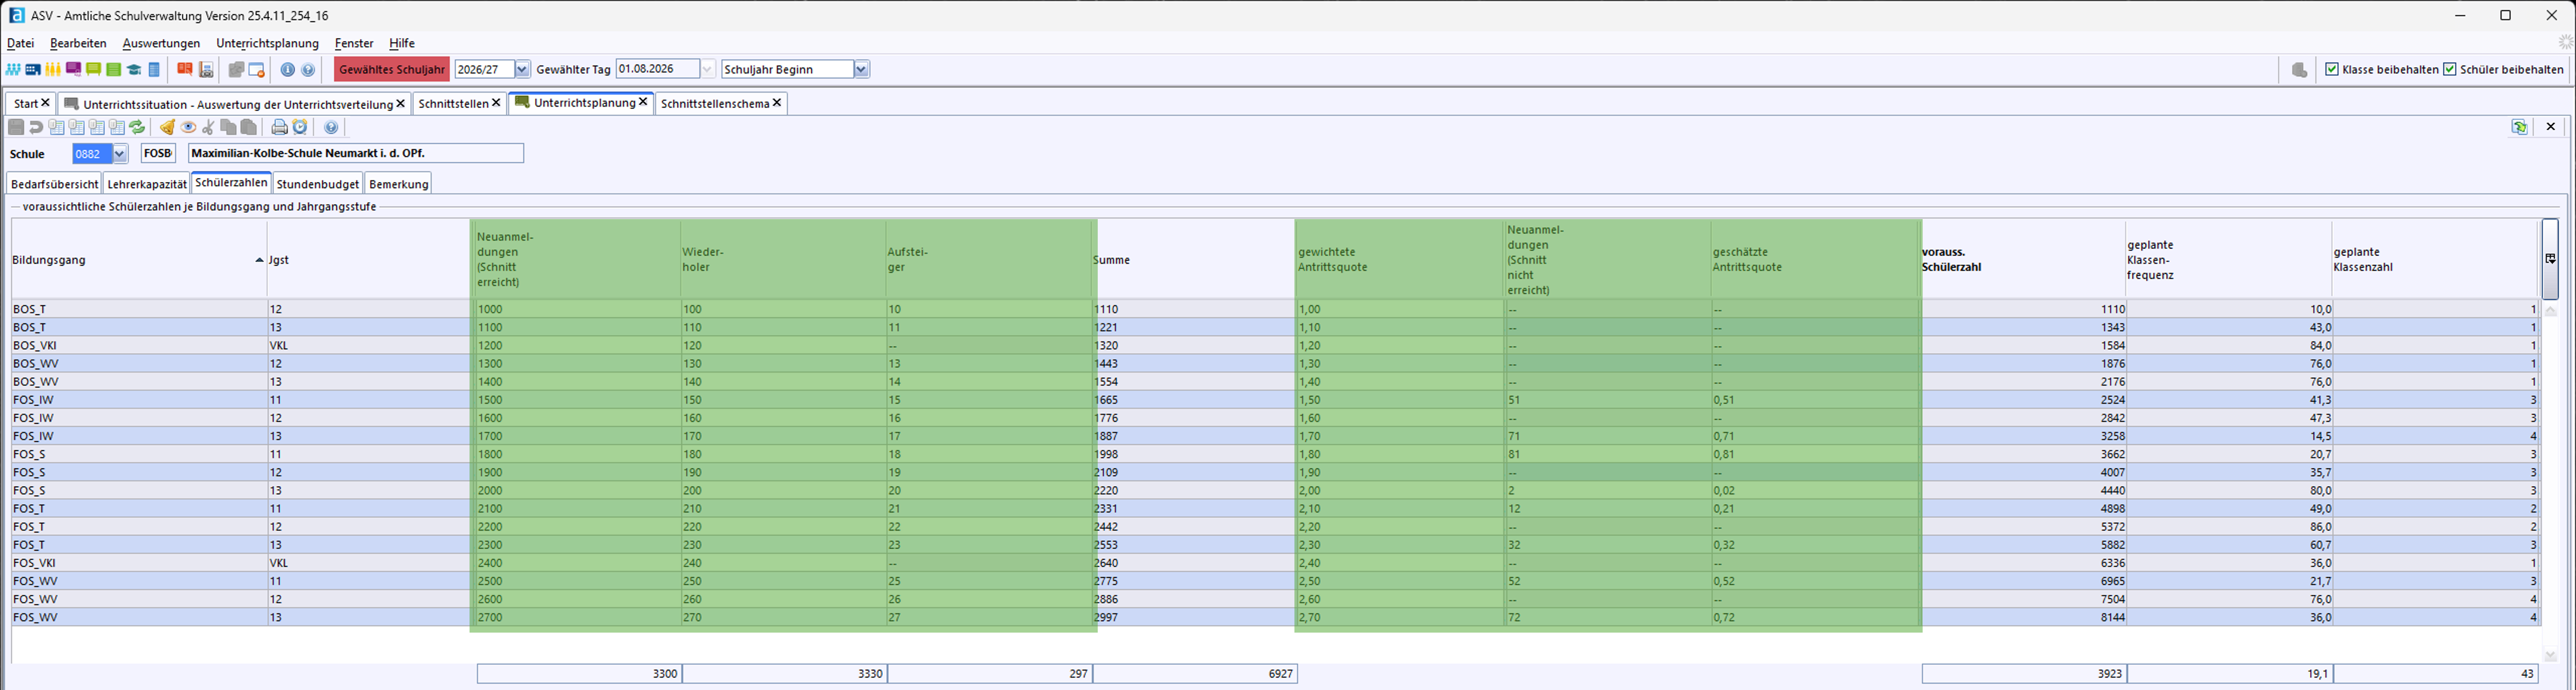Click the eye preview icon
The width and height of the screenshot is (2576, 690).
point(188,127)
